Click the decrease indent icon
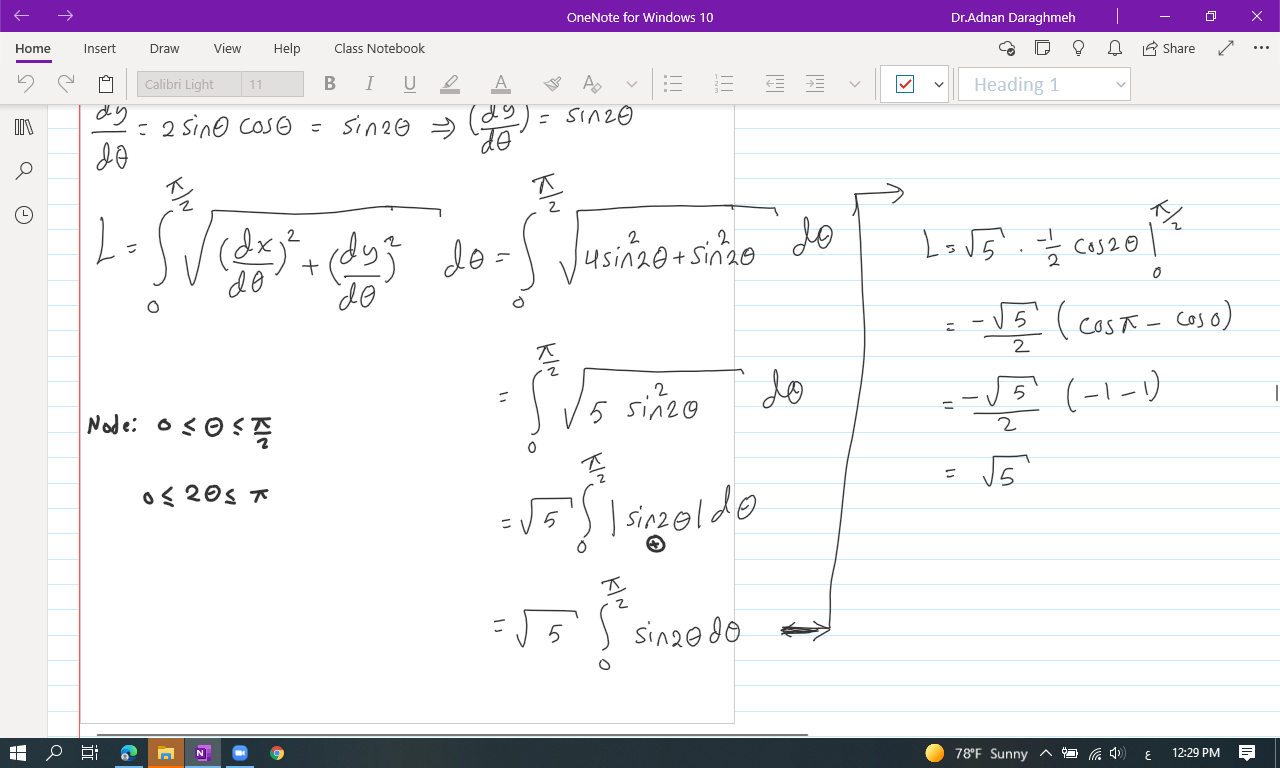The height and width of the screenshot is (768, 1280). click(775, 84)
